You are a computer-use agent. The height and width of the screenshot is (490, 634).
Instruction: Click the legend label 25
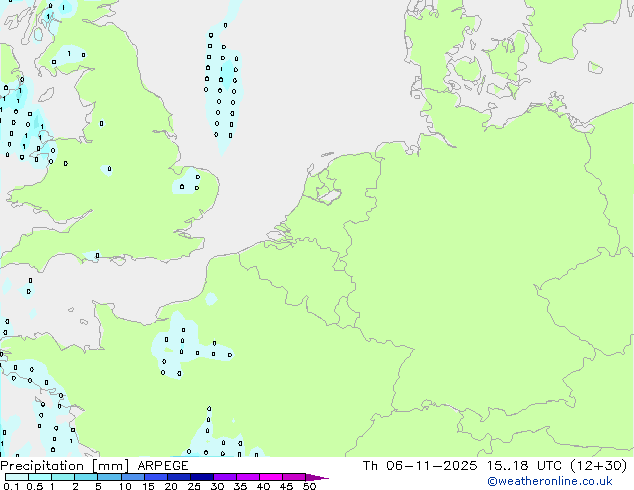point(194,486)
